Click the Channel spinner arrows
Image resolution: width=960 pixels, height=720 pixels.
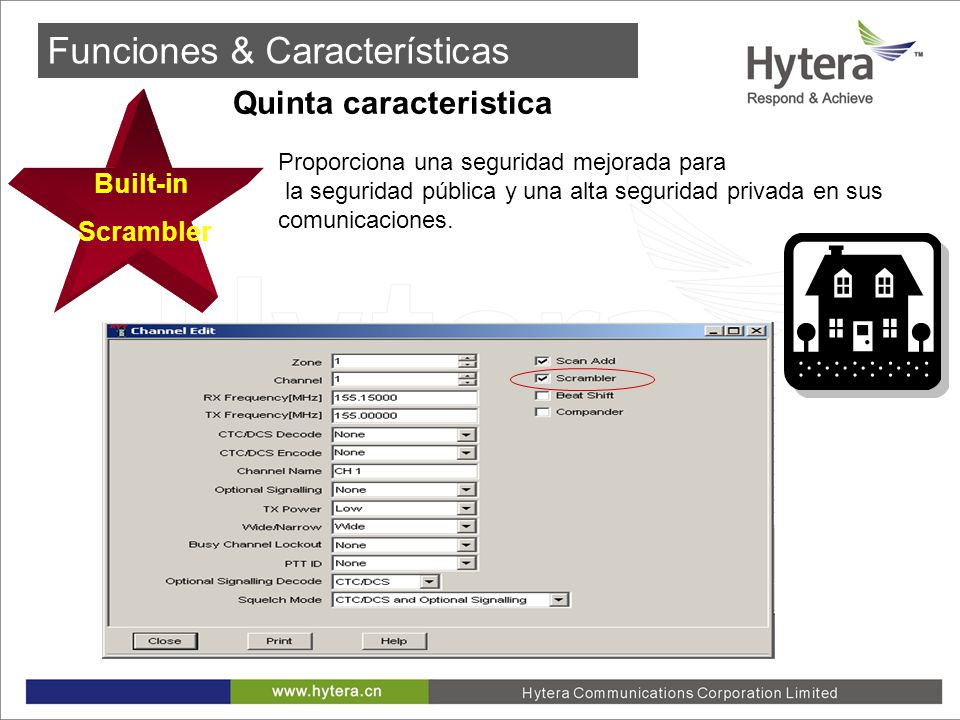(x=467, y=380)
